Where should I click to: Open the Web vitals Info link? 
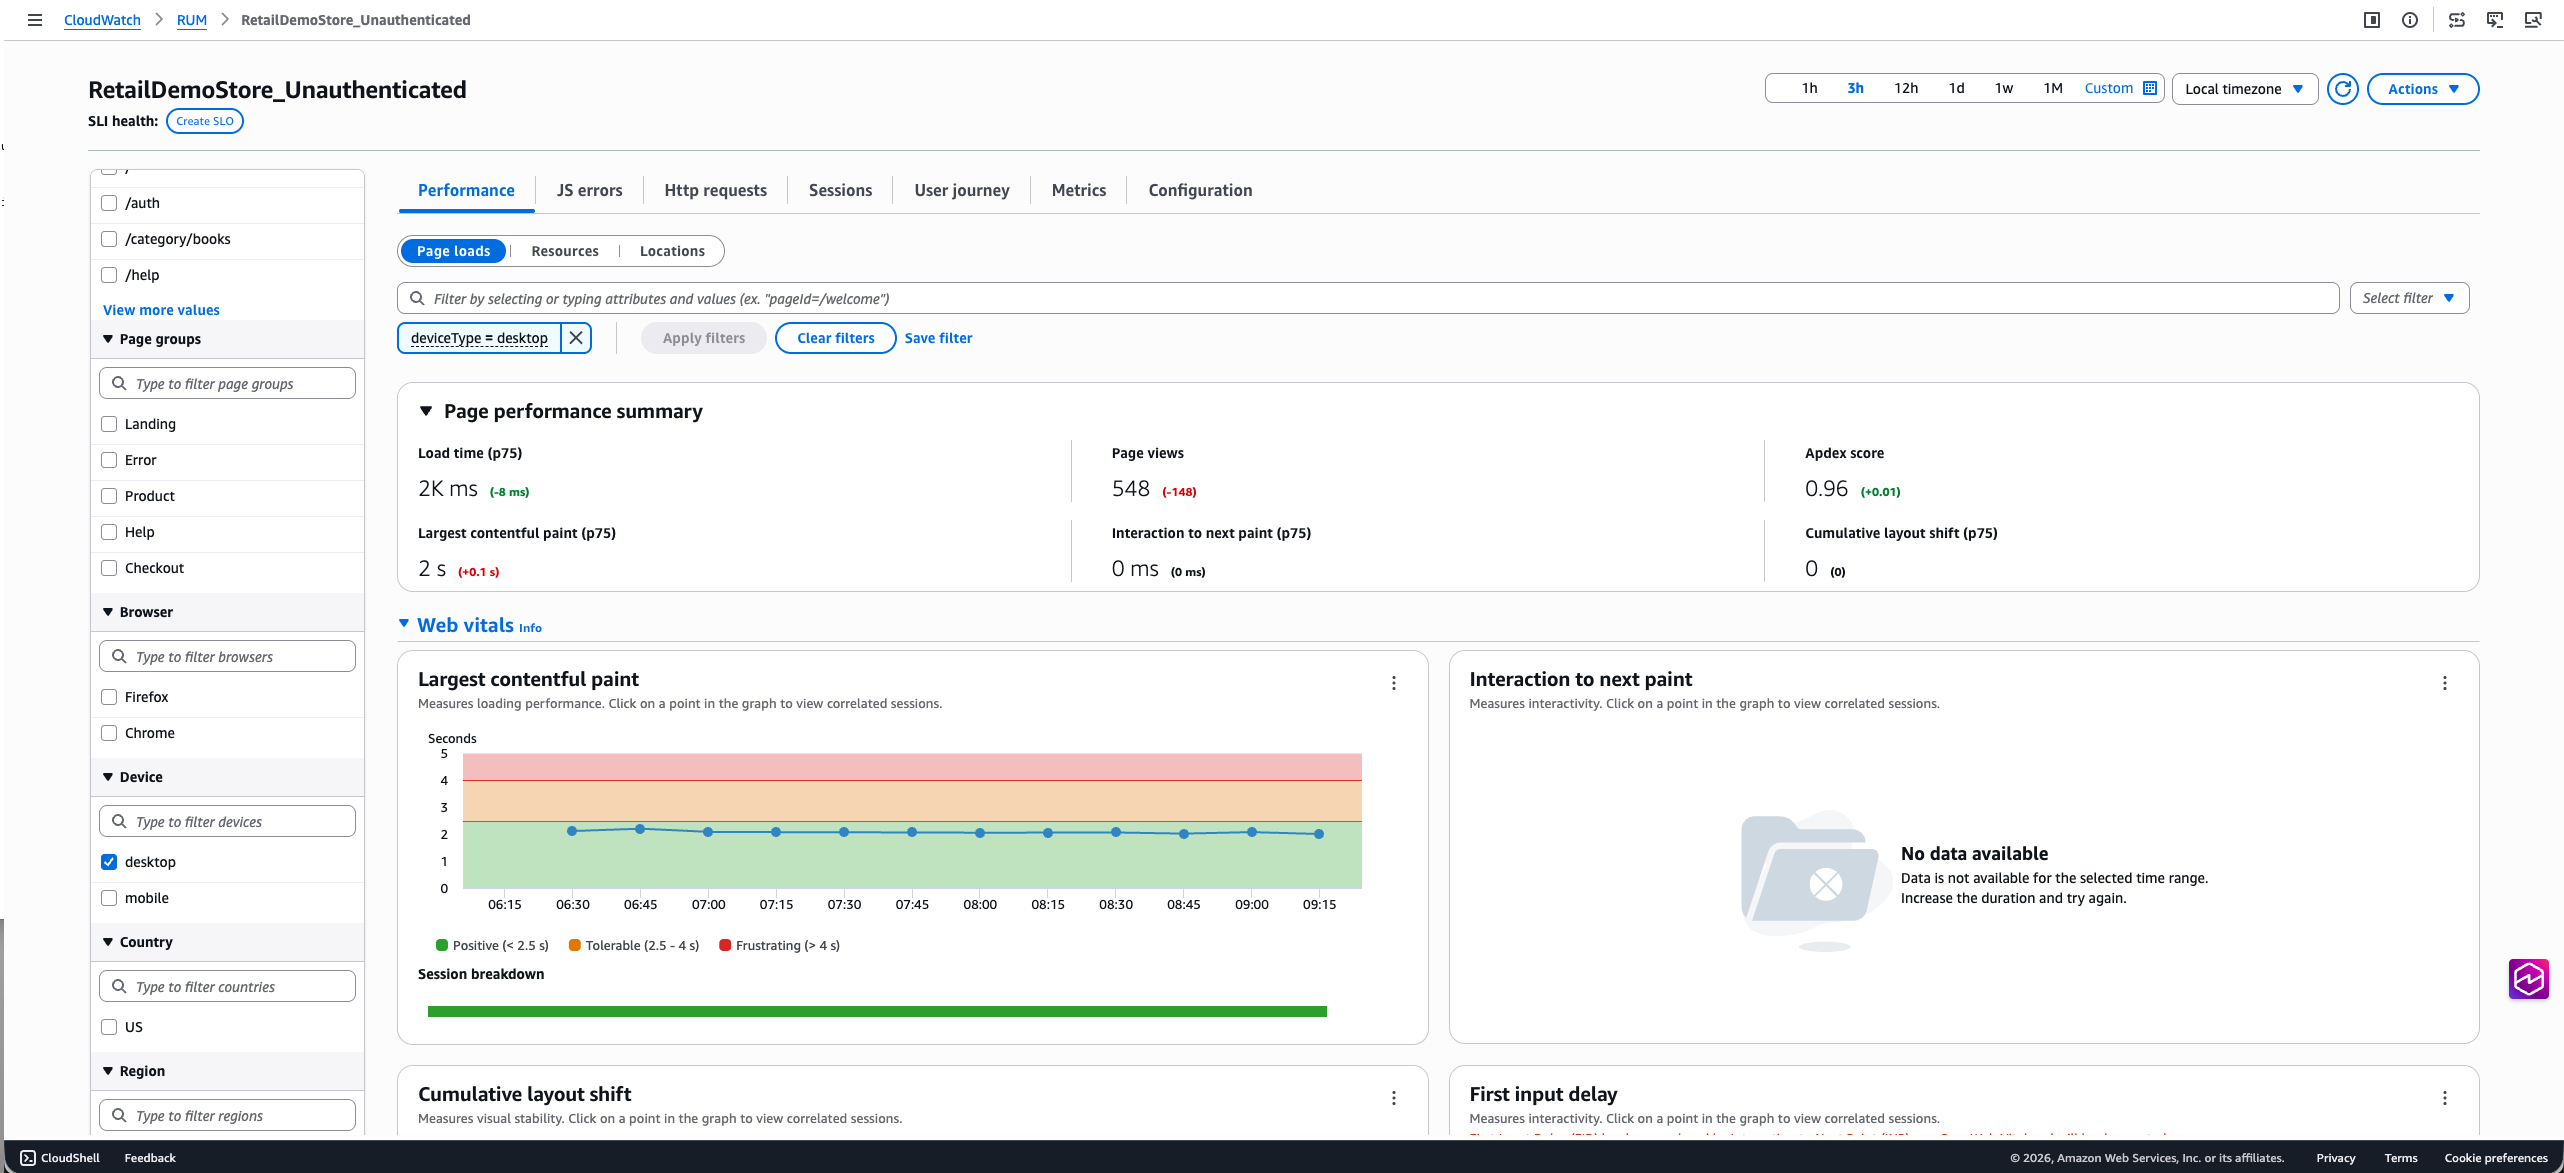coord(530,628)
